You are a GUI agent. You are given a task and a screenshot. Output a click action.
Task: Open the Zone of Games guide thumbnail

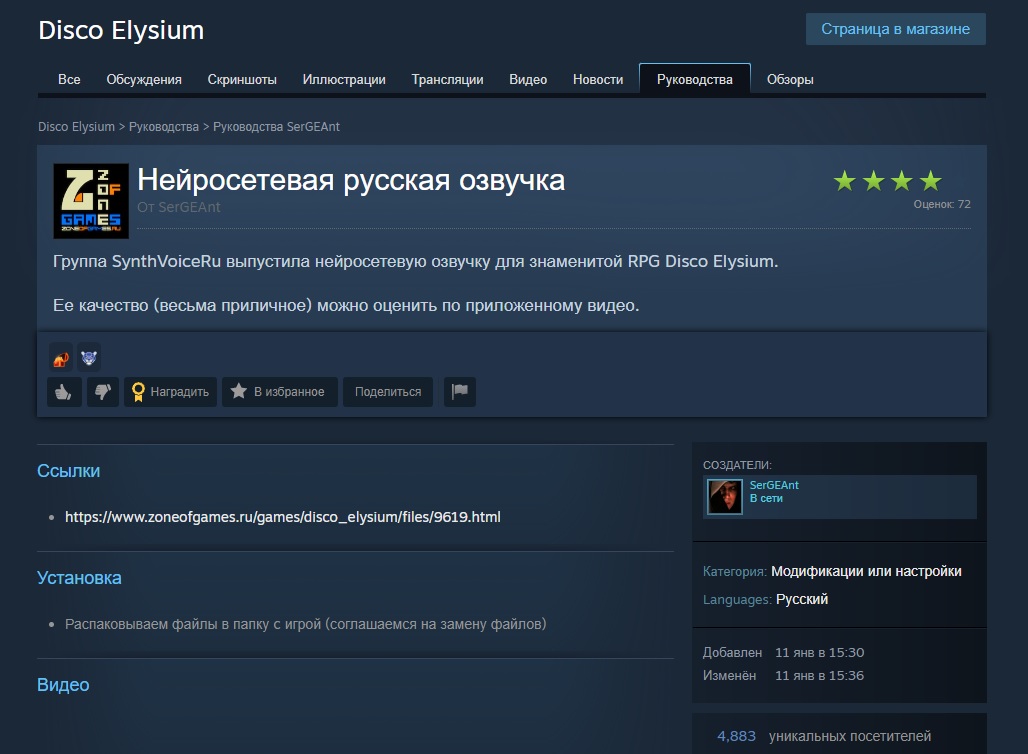click(x=91, y=201)
